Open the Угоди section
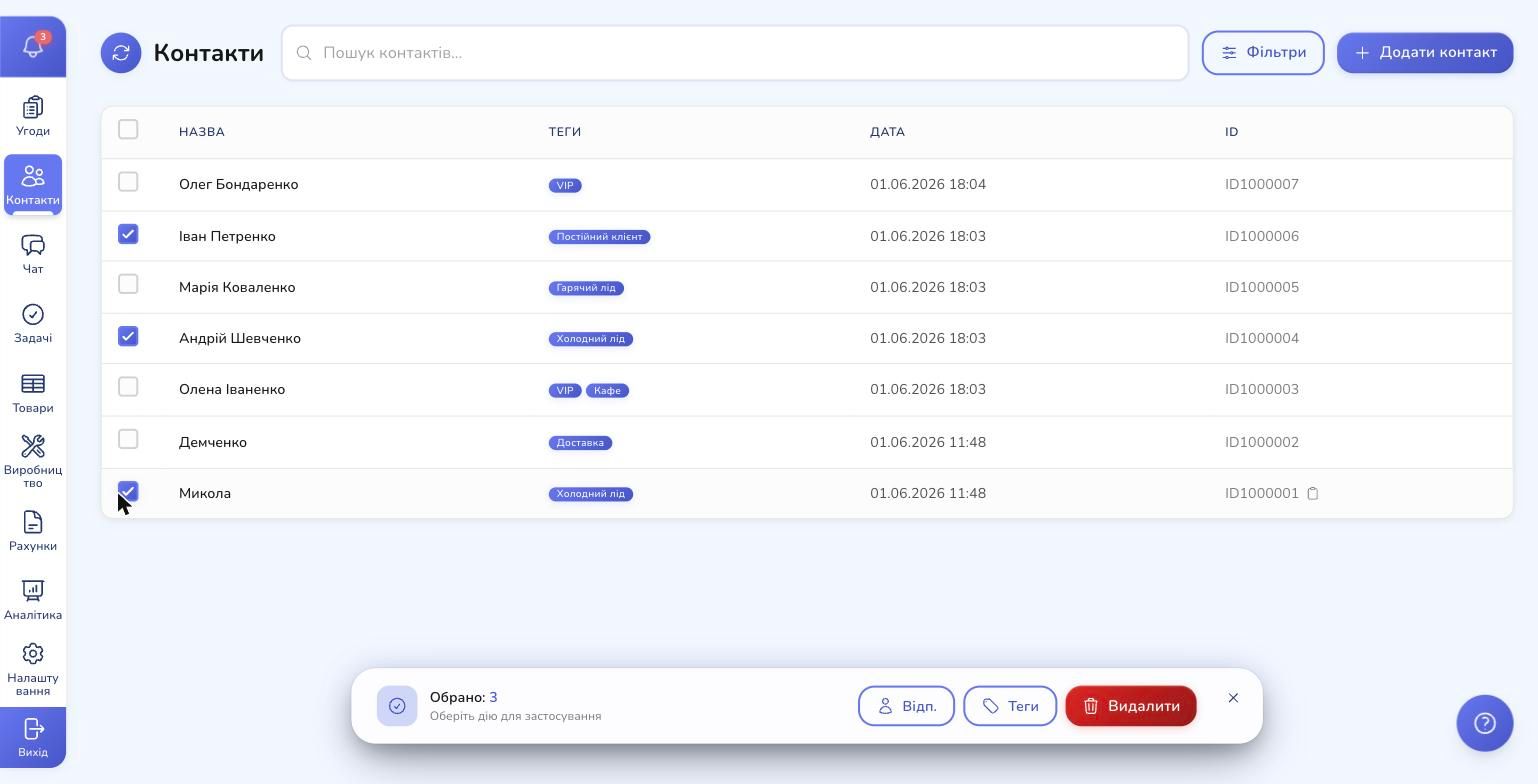This screenshot has height=784, width=1538. pyautogui.click(x=33, y=116)
